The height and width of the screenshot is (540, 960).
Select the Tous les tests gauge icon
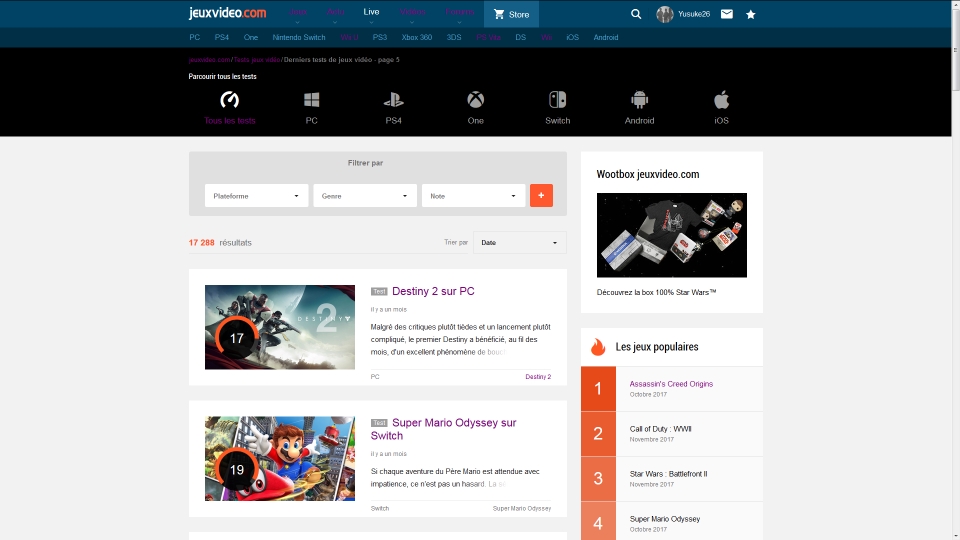point(230,100)
